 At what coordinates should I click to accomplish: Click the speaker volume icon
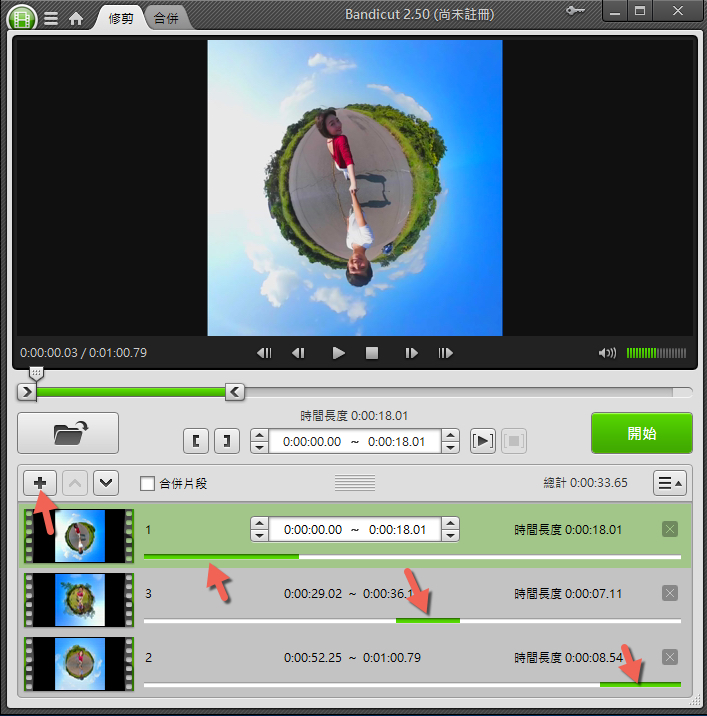[606, 353]
